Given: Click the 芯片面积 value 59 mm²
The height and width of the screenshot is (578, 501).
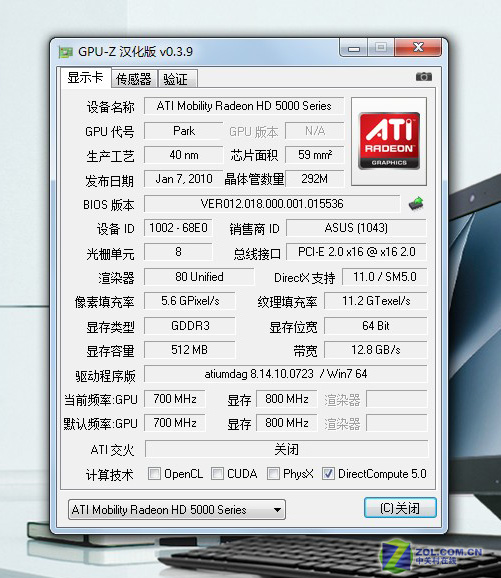Looking at the screenshot, I should (x=315, y=155).
